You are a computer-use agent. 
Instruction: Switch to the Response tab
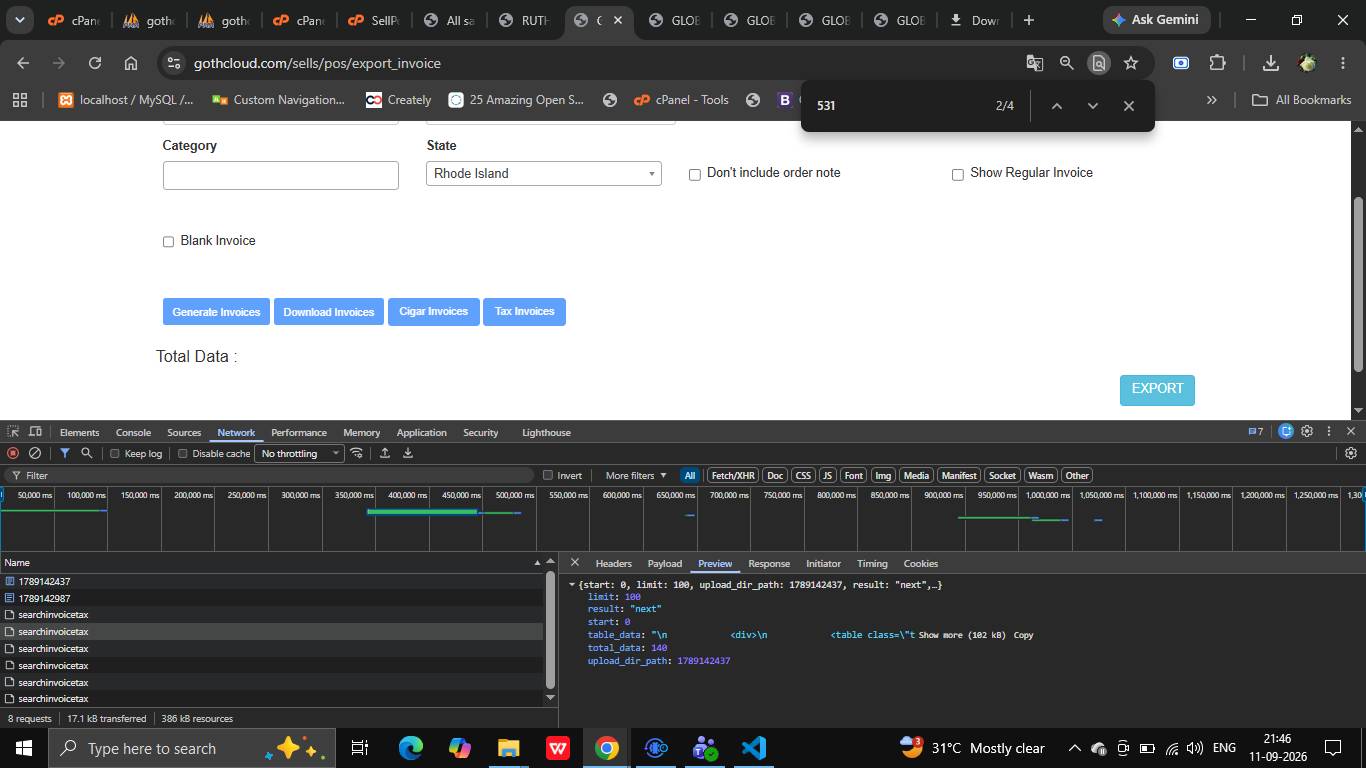(x=769, y=563)
